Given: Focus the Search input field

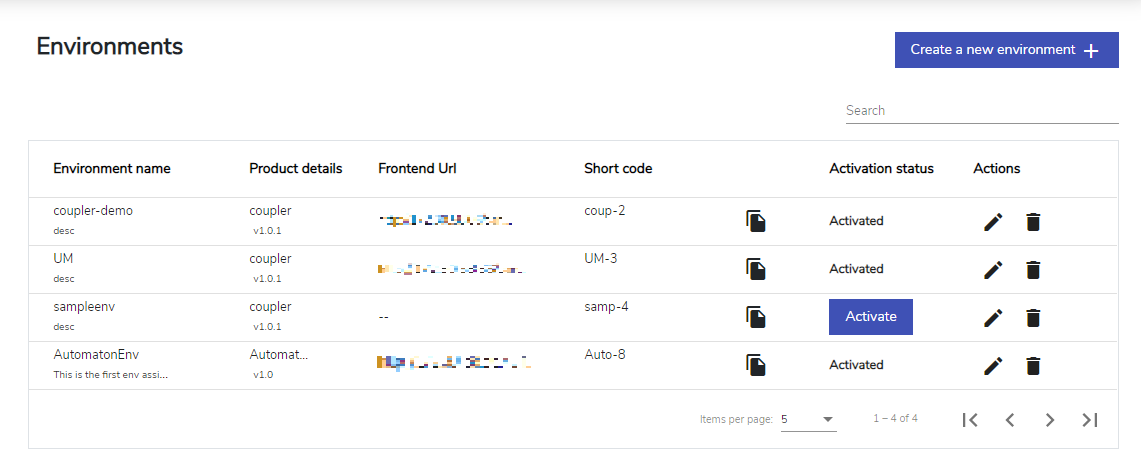Looking at the screenshot, I should point(982,111).
